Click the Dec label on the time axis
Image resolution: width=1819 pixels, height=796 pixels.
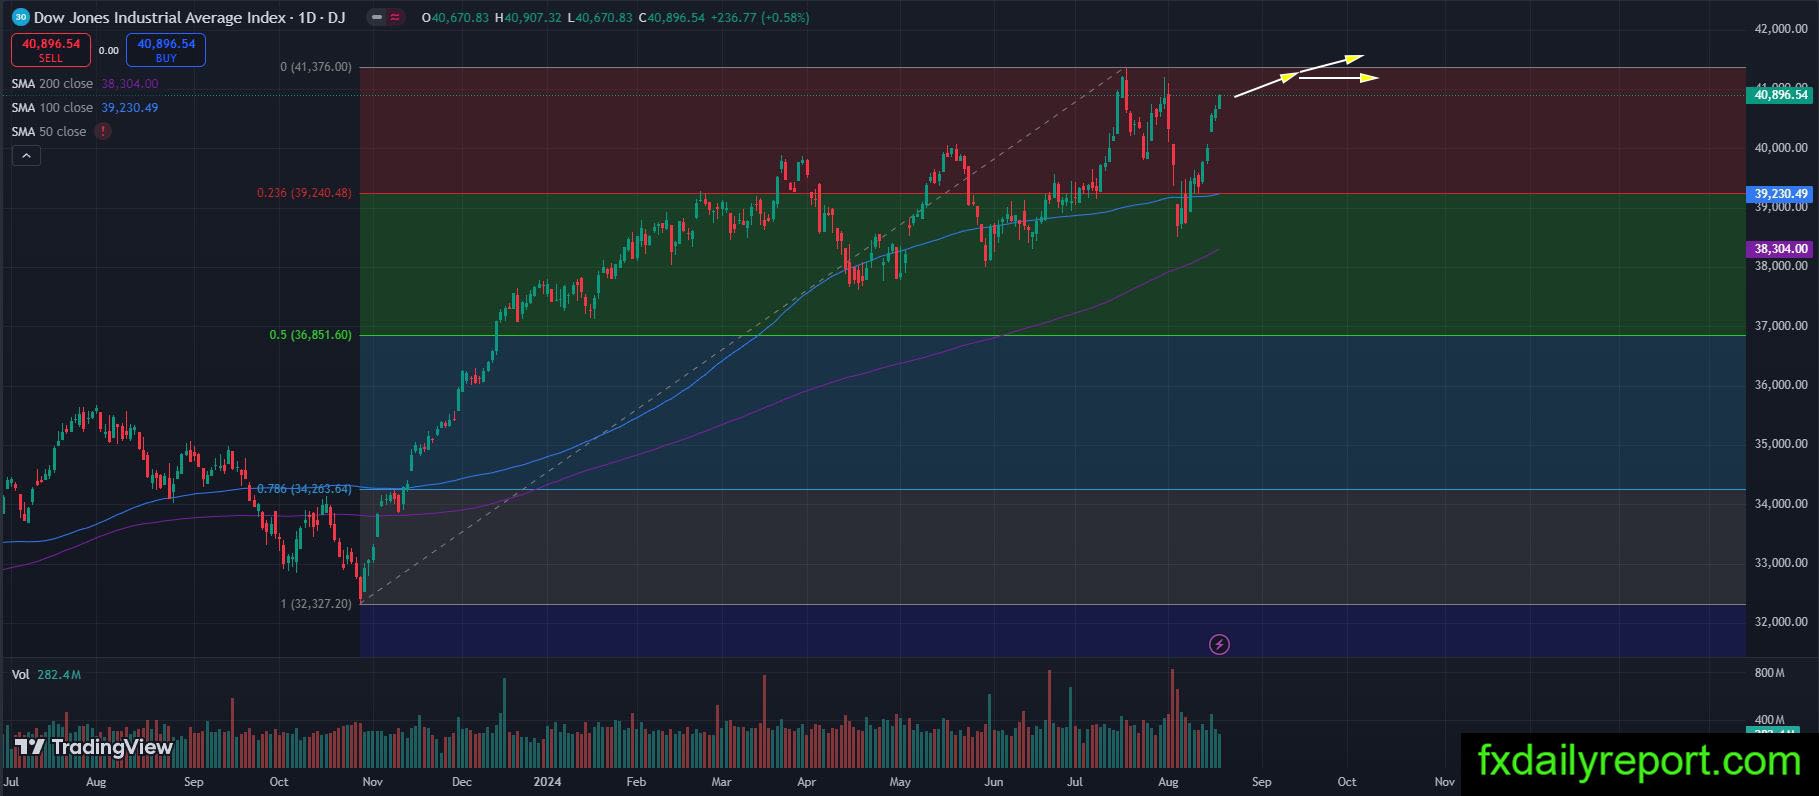coord(462,782)
